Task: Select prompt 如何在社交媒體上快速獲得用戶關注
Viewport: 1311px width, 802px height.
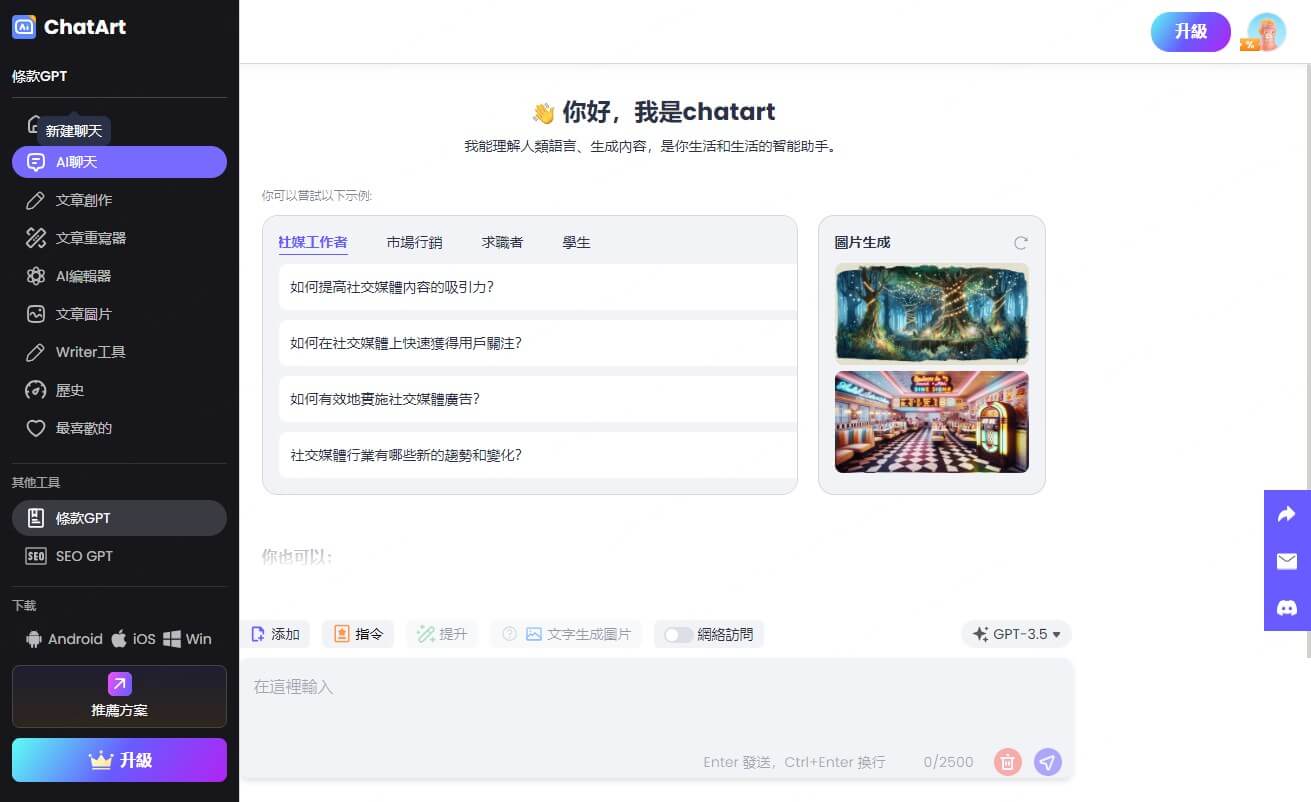Action: (x=538, y=343)
